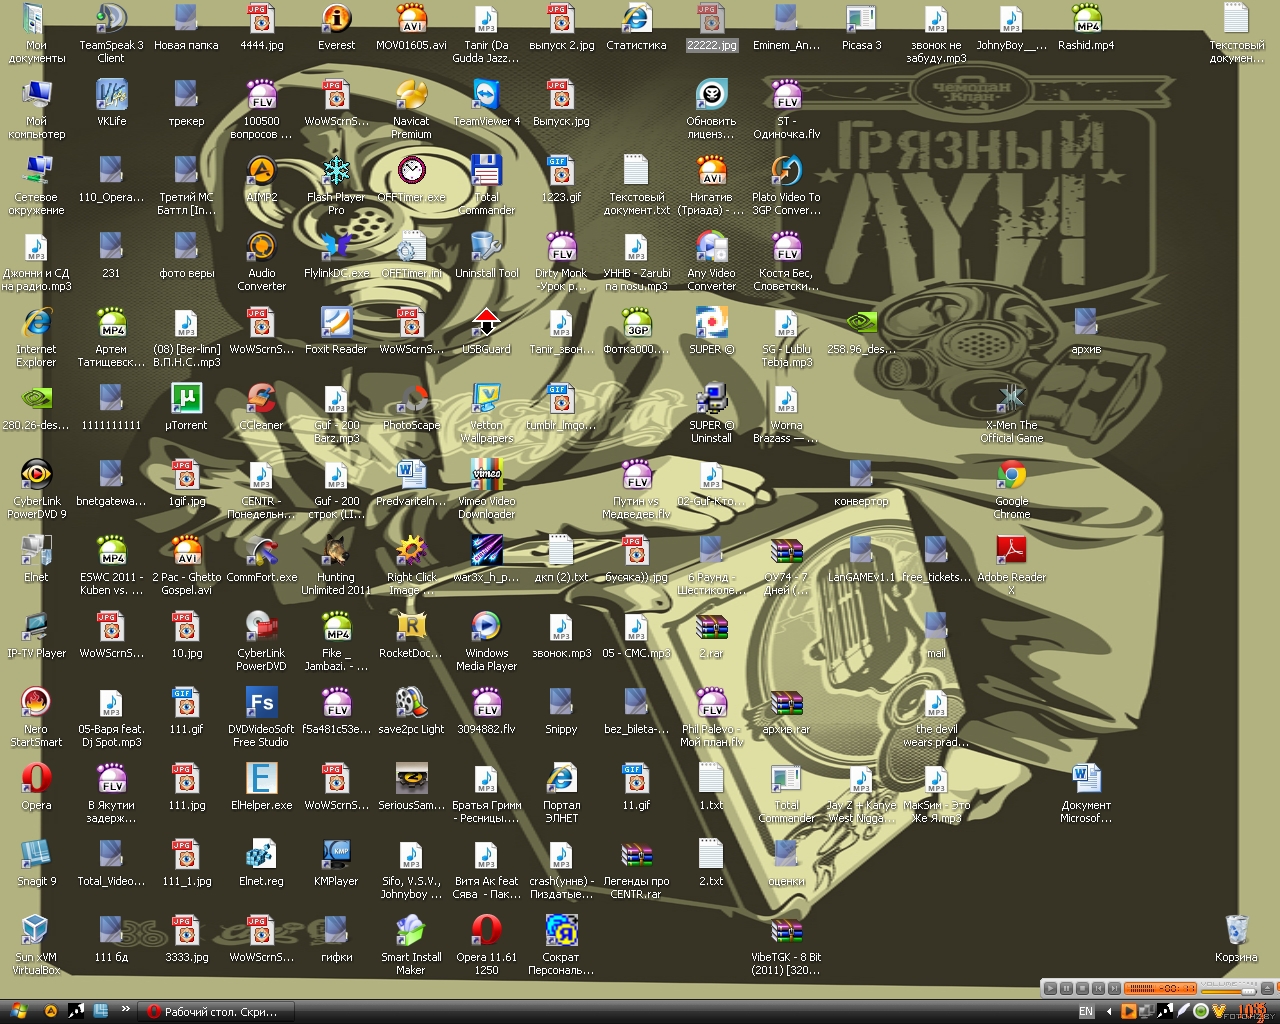
Task: Open the X-Men The Official Game icon
Action: 1011,413
